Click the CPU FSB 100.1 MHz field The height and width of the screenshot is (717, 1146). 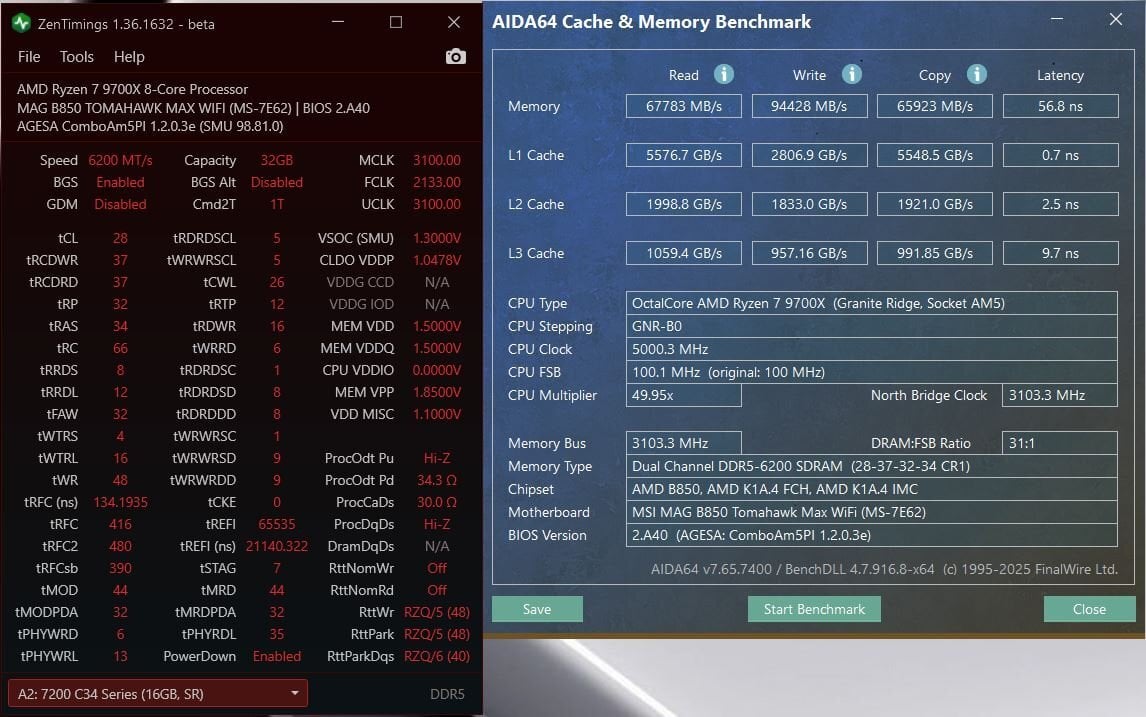[x=871, y=372]
